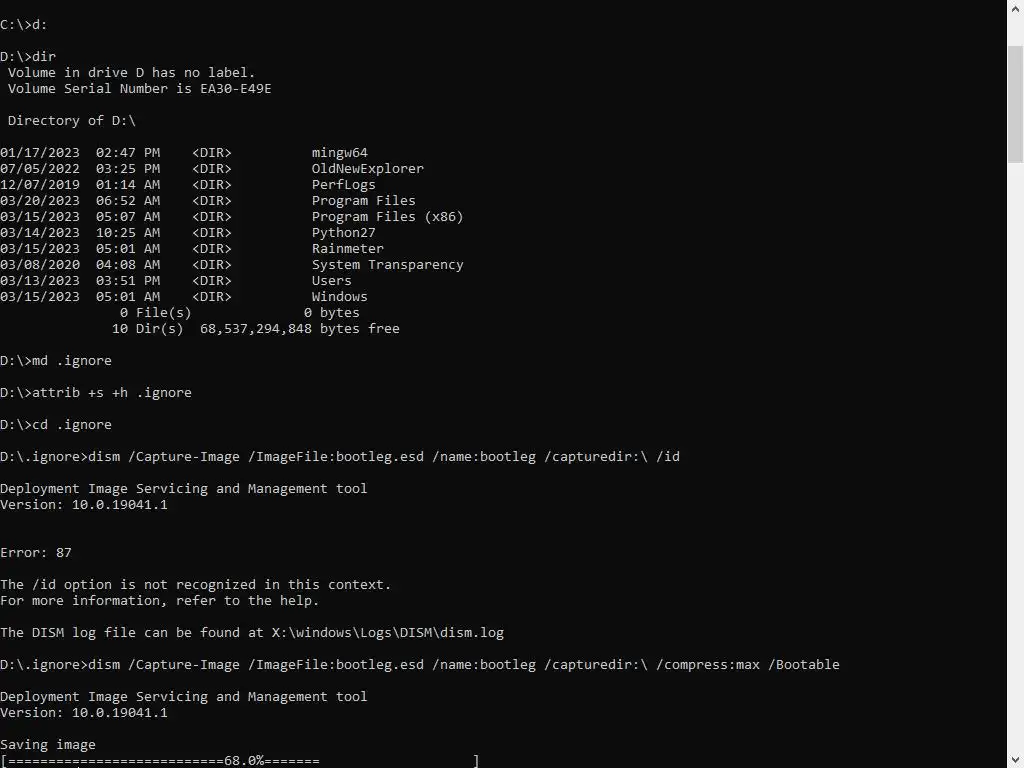
Task: Click the OldNewExplorer directory name
Action: click(368, 168)
